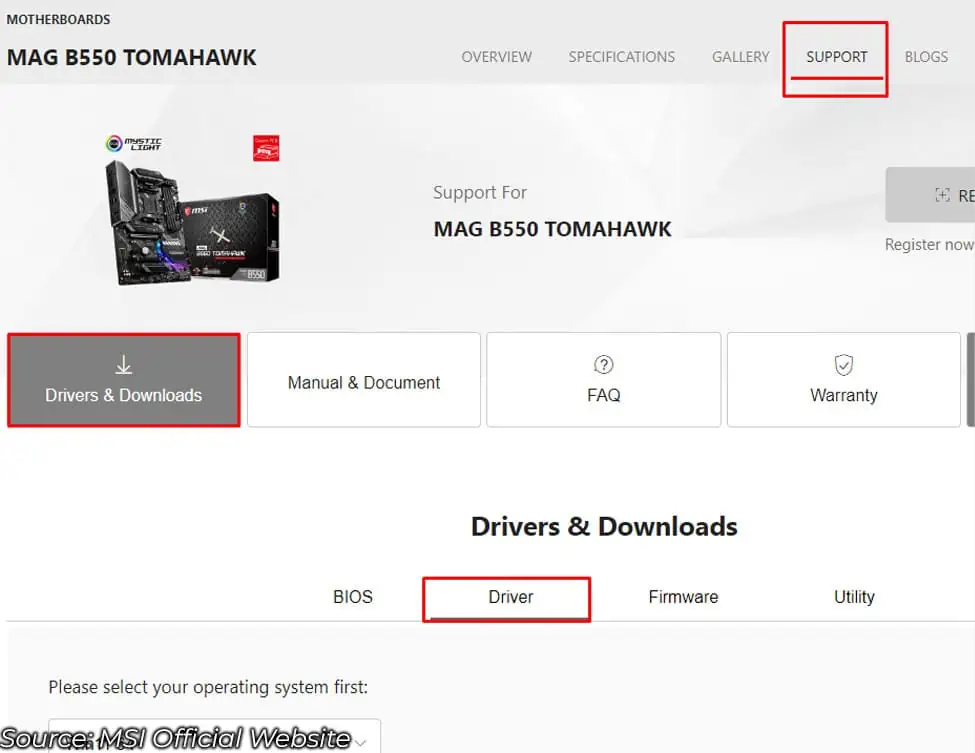Click the download arrow icon
This screenshot has height=753, width=975.
coord(124,365)
